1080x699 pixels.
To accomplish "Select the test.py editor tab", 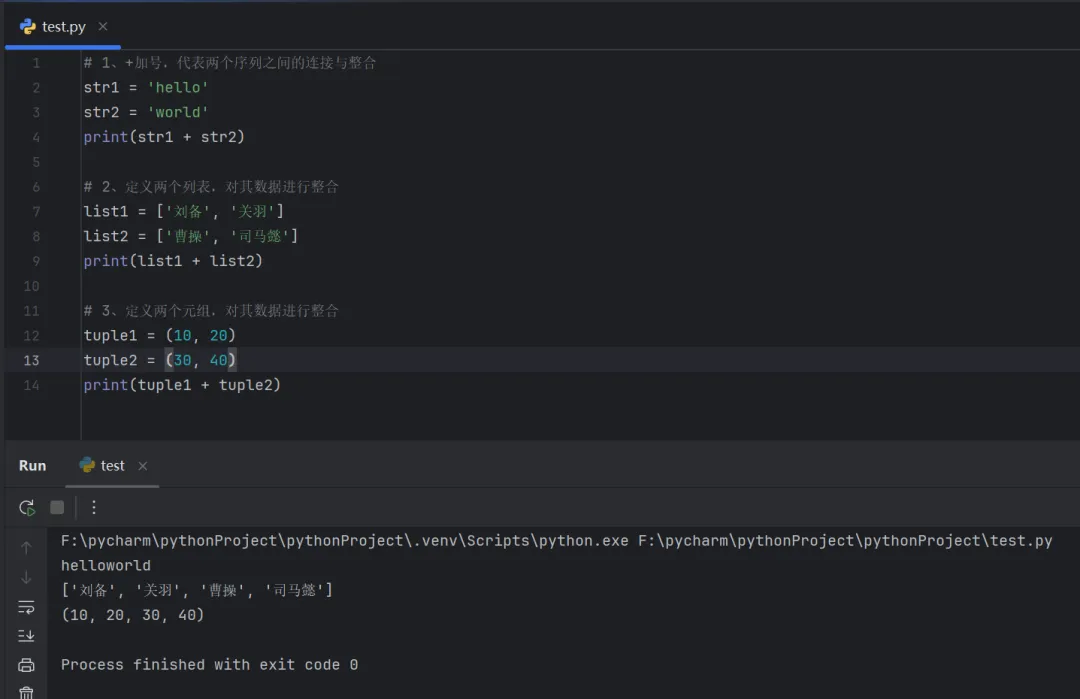I will [63, 27].
